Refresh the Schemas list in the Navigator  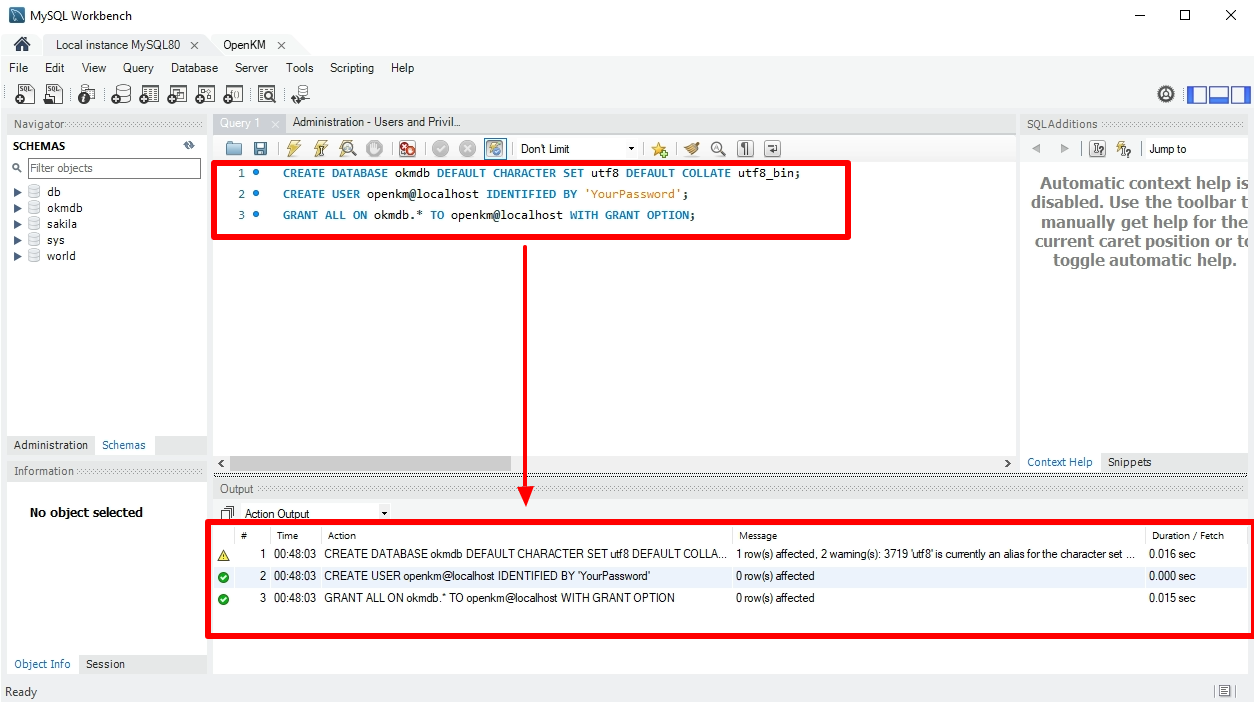click(189, 146)
